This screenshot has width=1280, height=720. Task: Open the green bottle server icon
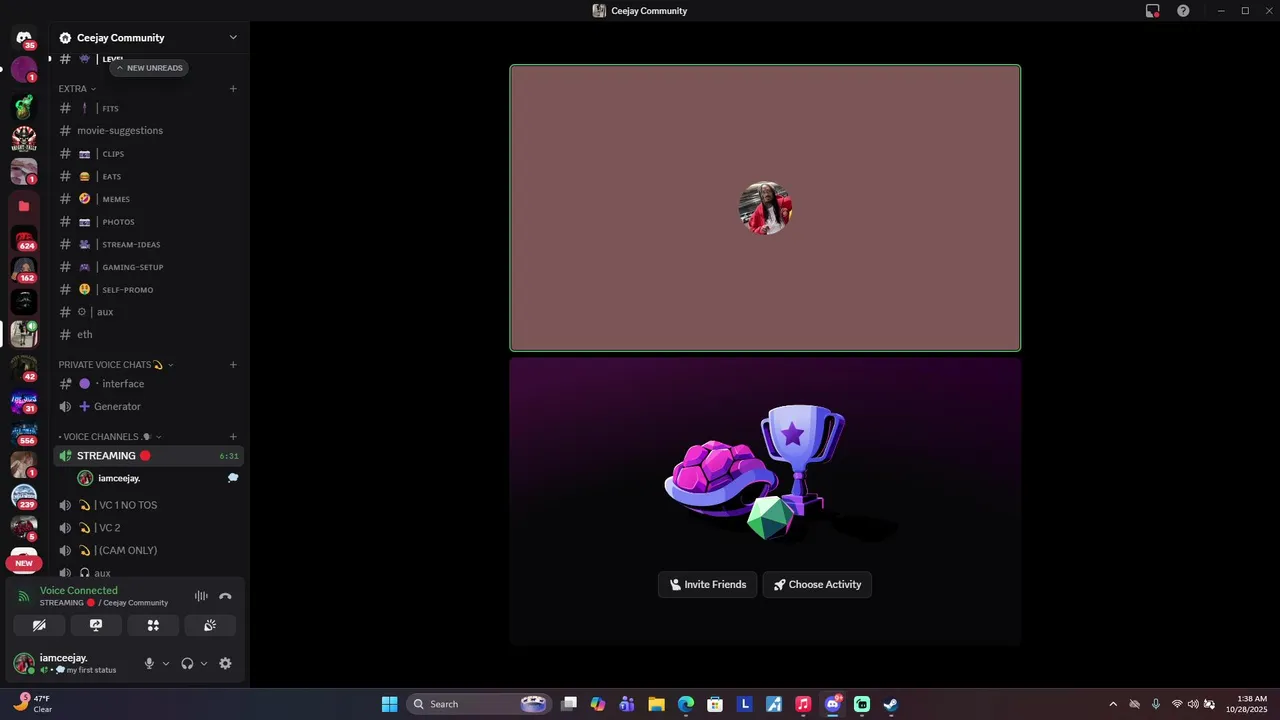click(x=24, y=106)
